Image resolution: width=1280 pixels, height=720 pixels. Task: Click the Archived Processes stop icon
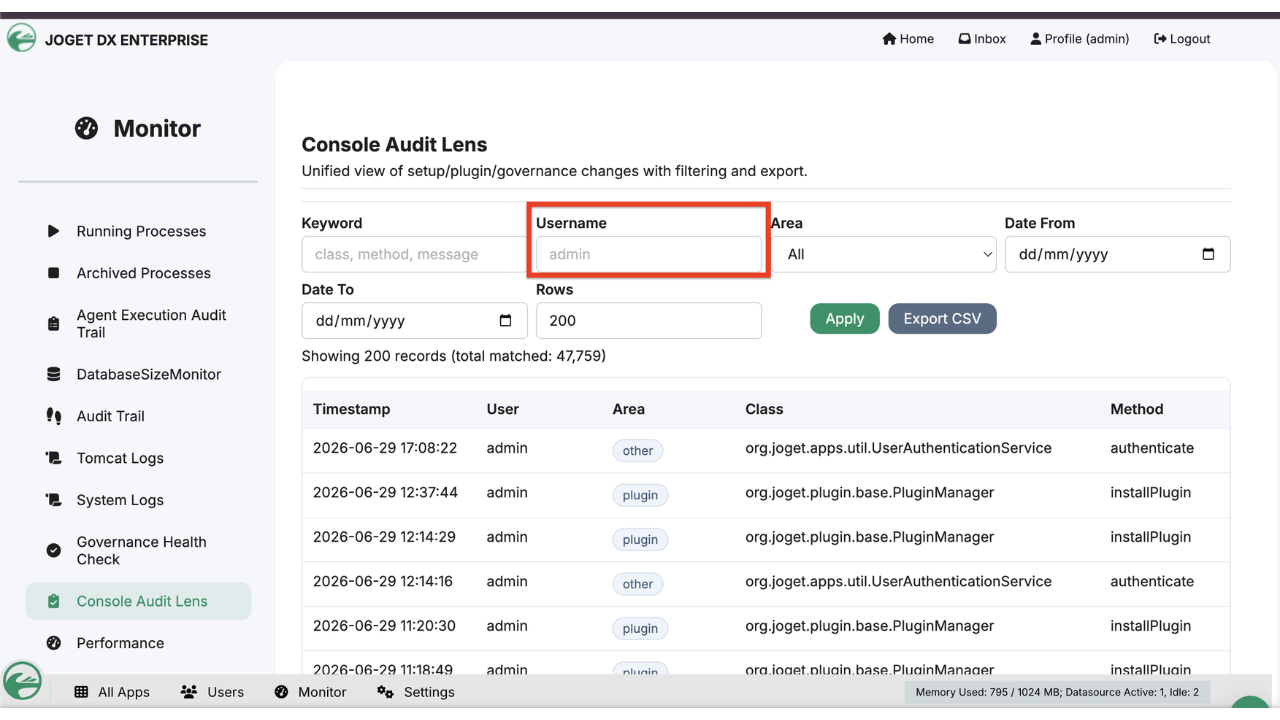point(54,273)
